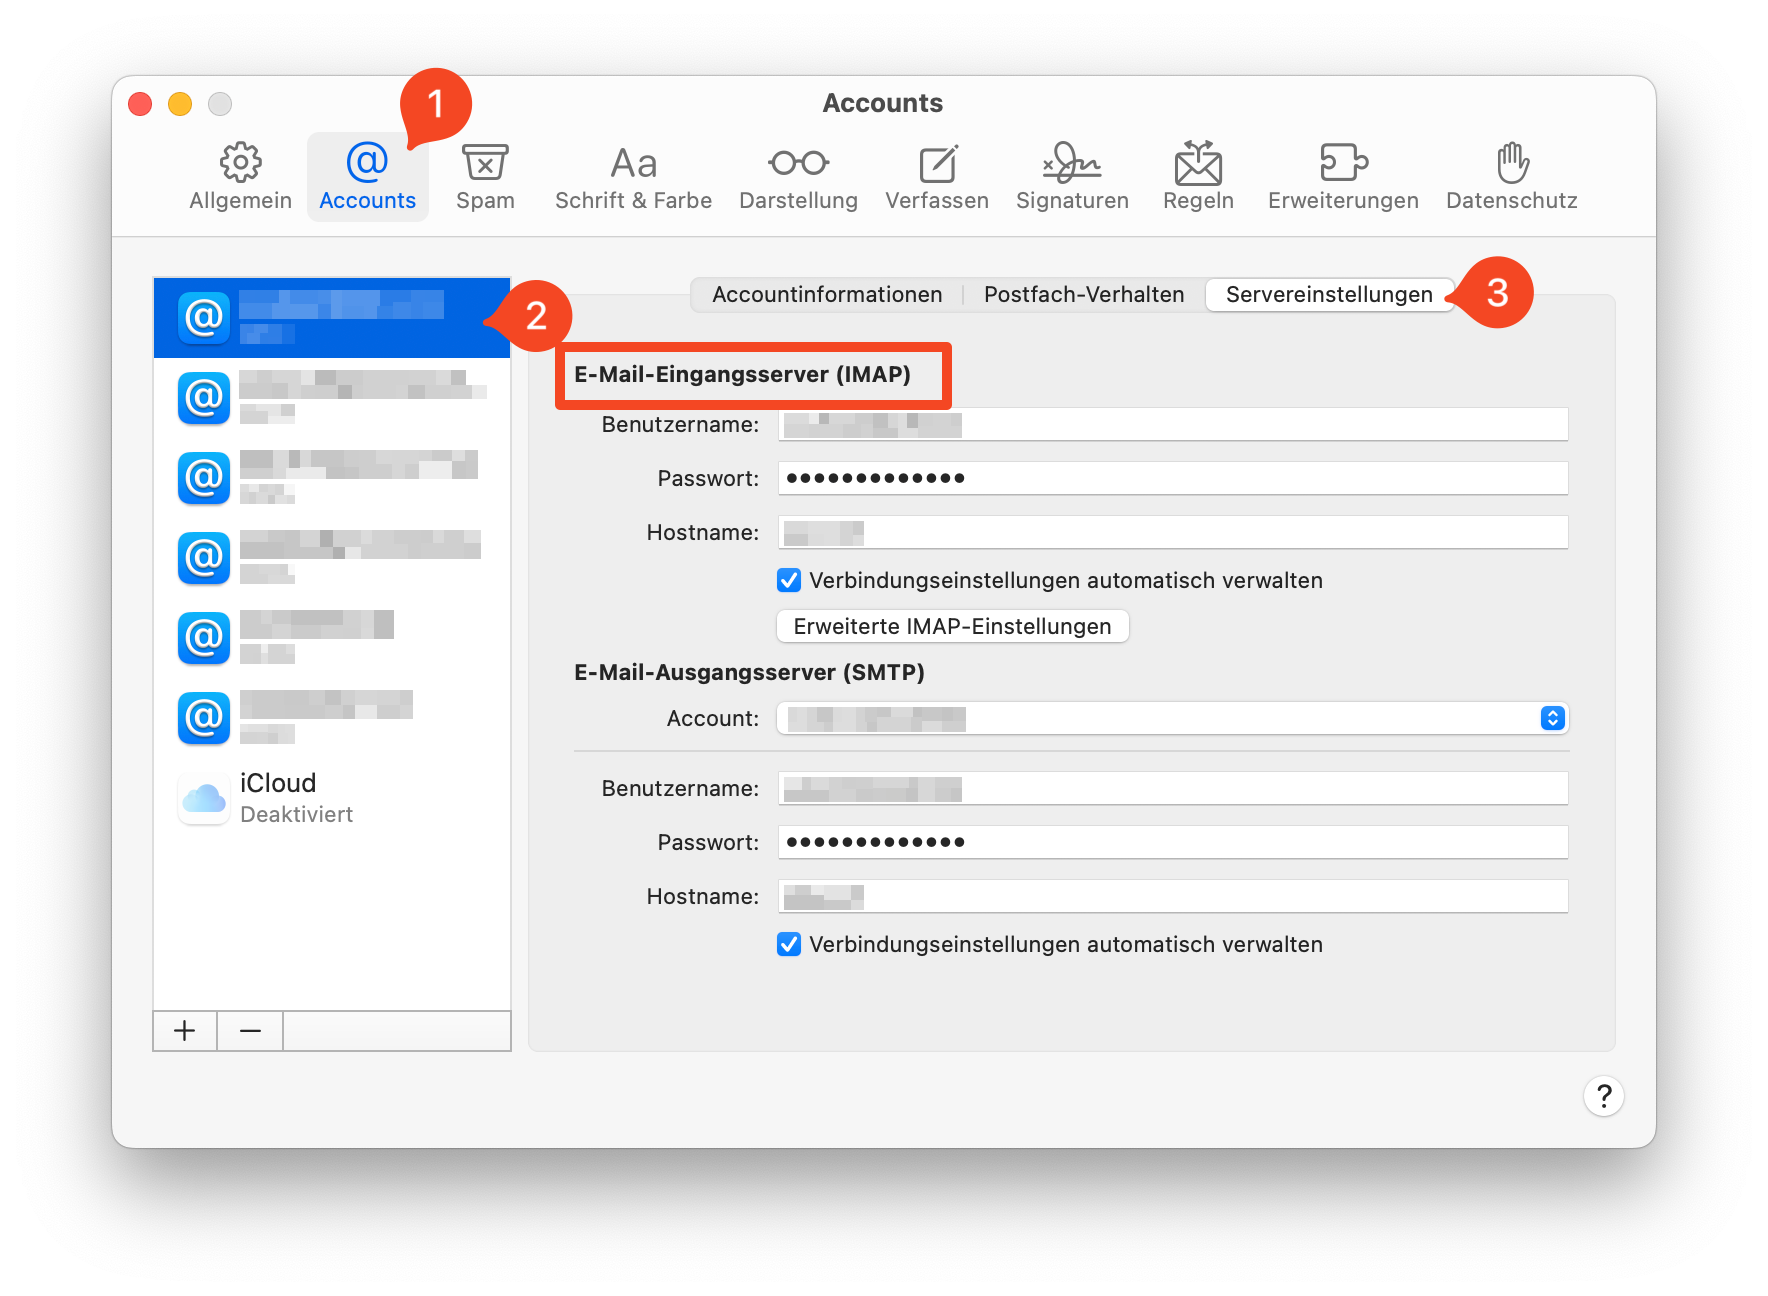This screenshot has height=1296, width=1768.
Task: Click the iCloud cloud icon
Action: (204, 798)
